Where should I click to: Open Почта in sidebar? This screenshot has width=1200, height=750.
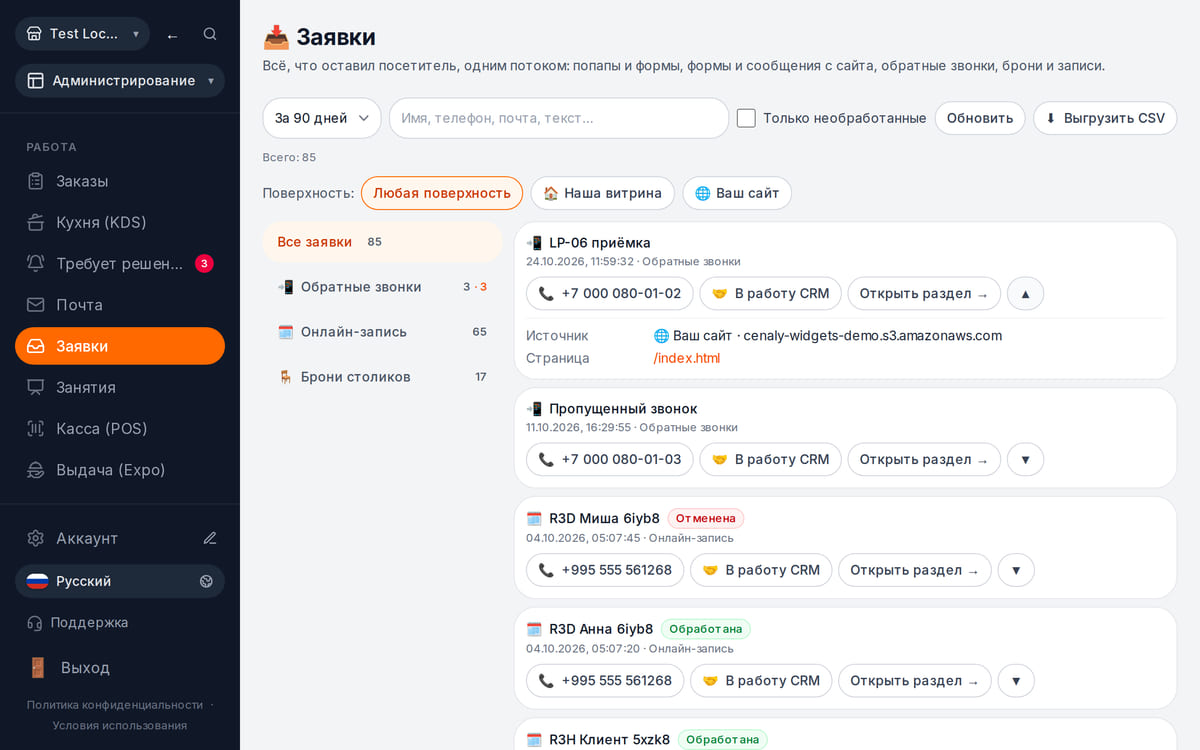[120, 304]
